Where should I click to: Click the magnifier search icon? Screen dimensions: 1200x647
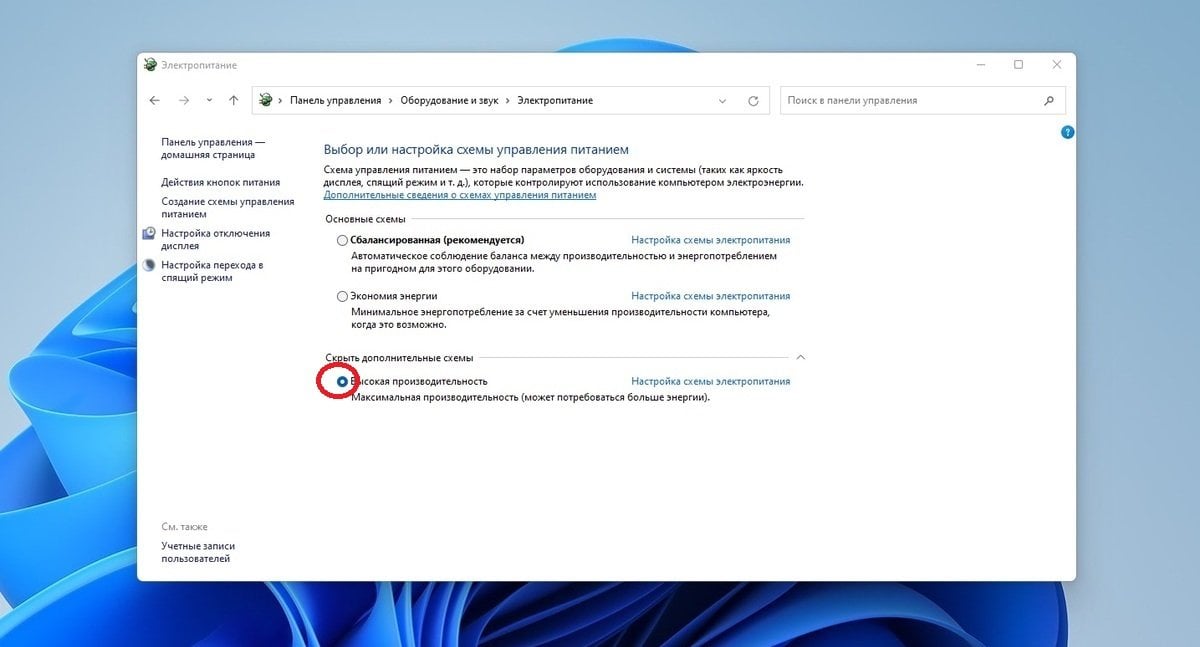tap(1049, 100)
